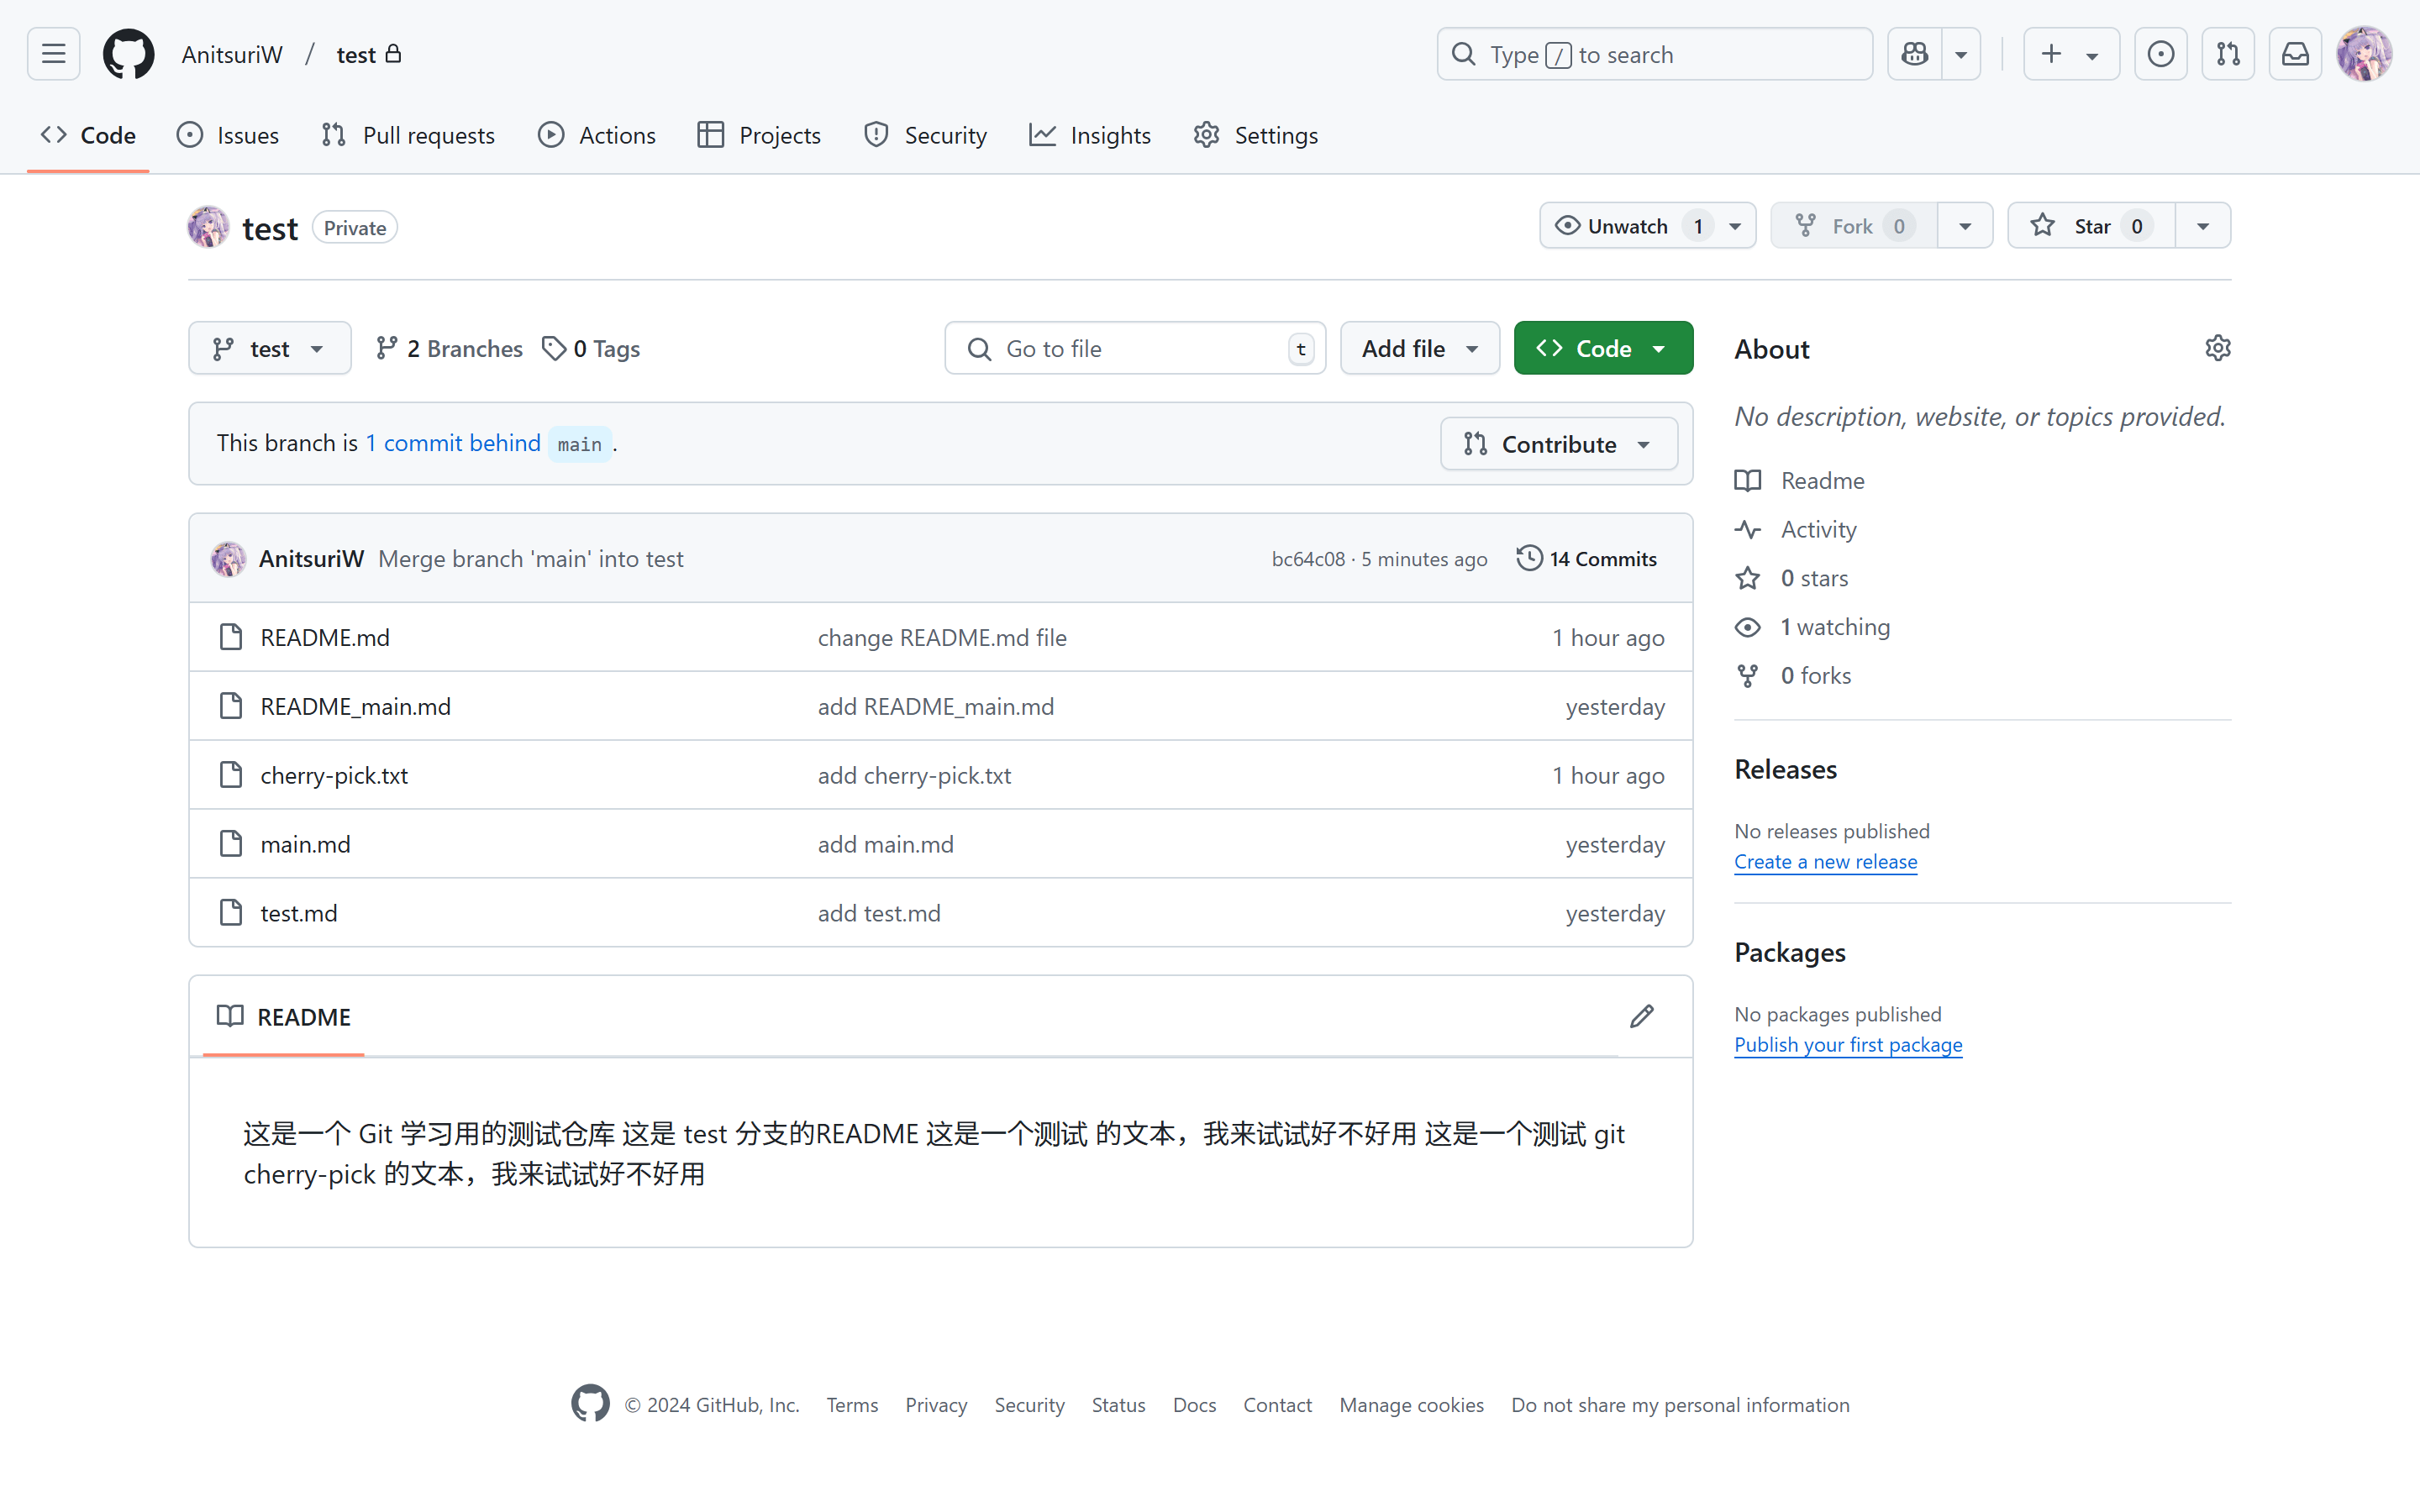This screenshot has width=2420, height=1512.
Task: Toggle Star on the repository
Action: pyautogui.click(x=2090, y=226)
